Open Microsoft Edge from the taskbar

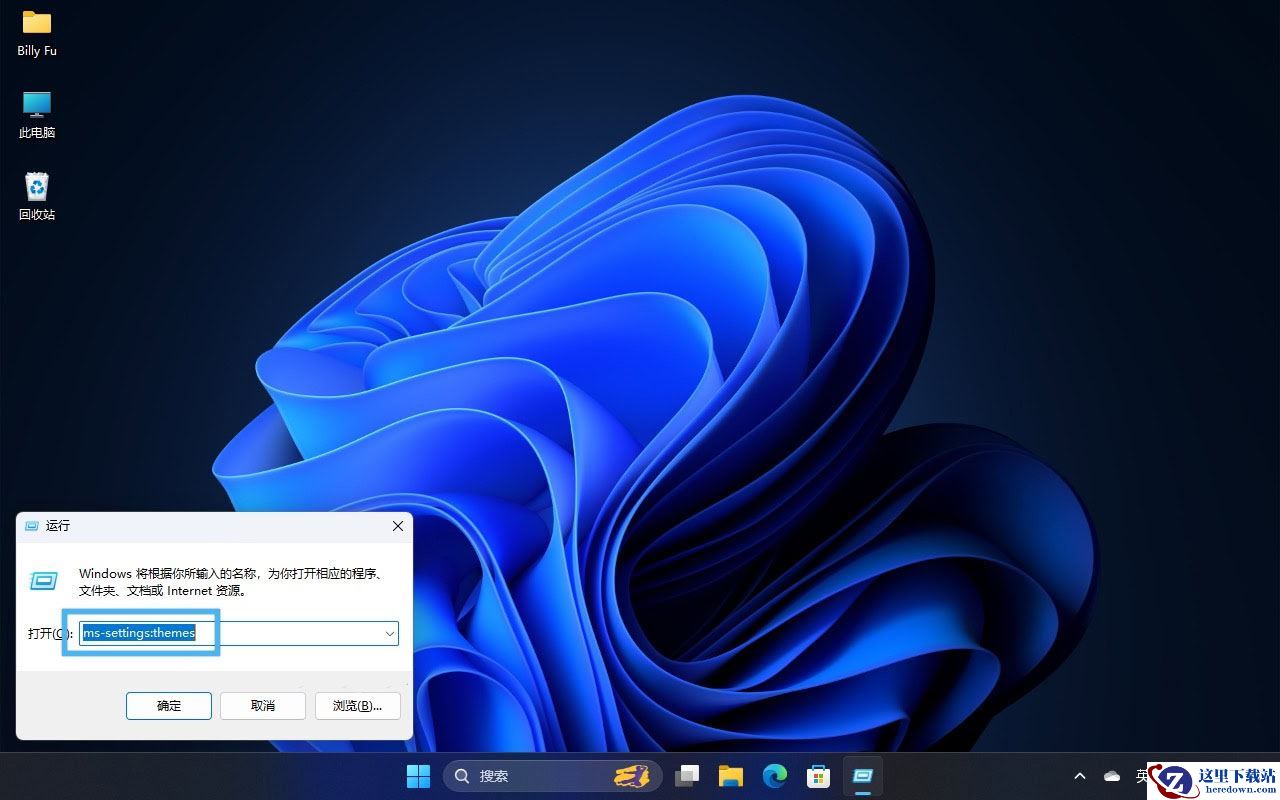(x=775, y=775)
